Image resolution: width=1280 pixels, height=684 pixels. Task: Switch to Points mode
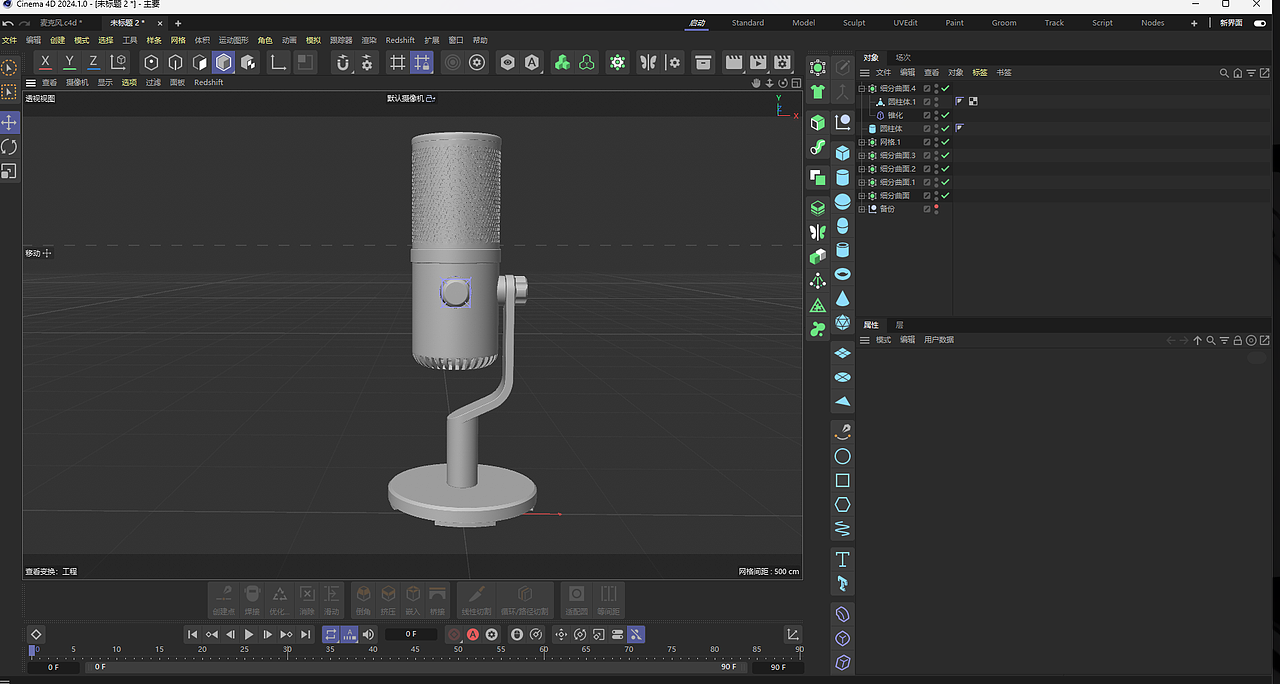pyautogui.click(x=151, y=63)
